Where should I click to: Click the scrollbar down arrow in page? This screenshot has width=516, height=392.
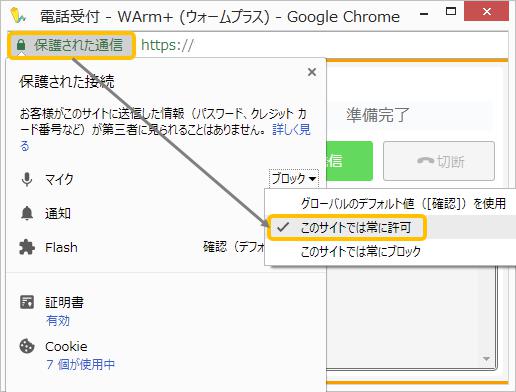[486, 359]
